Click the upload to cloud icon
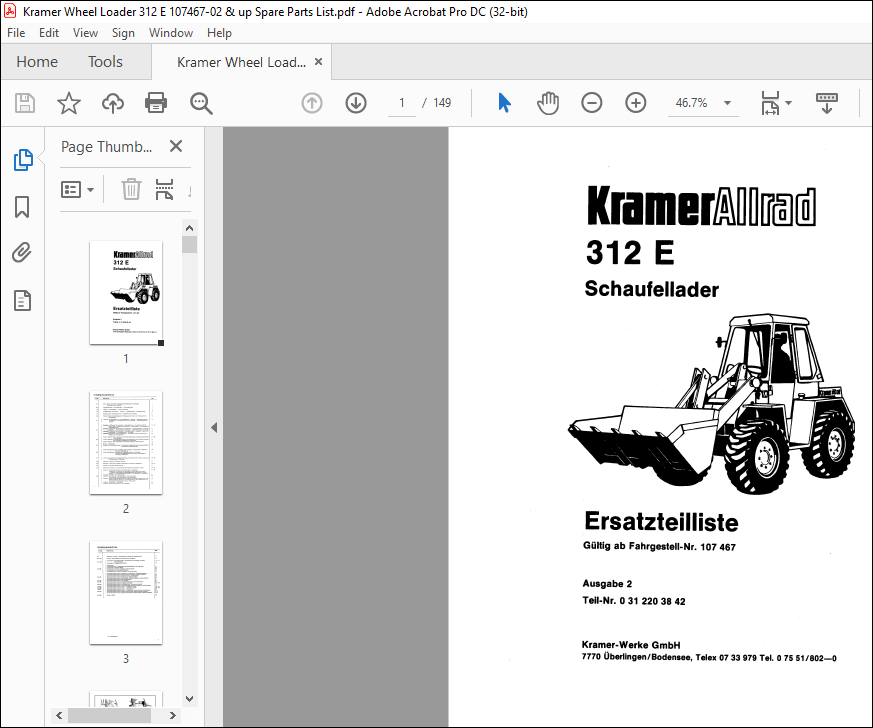873x728 pixels. [112, 103]
